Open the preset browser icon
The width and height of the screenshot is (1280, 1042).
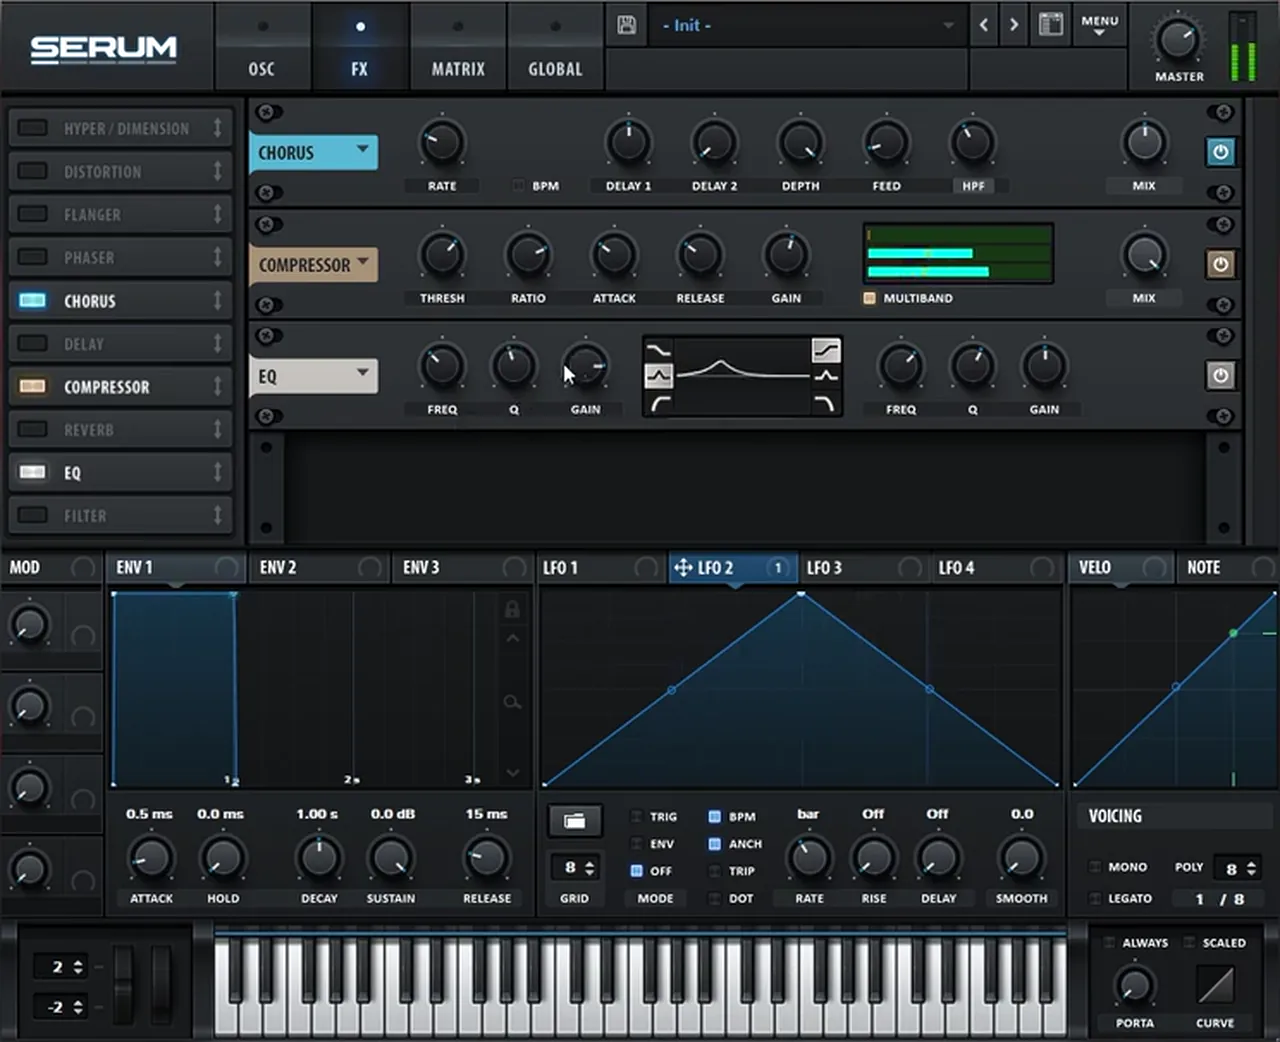click(1051, 25)
